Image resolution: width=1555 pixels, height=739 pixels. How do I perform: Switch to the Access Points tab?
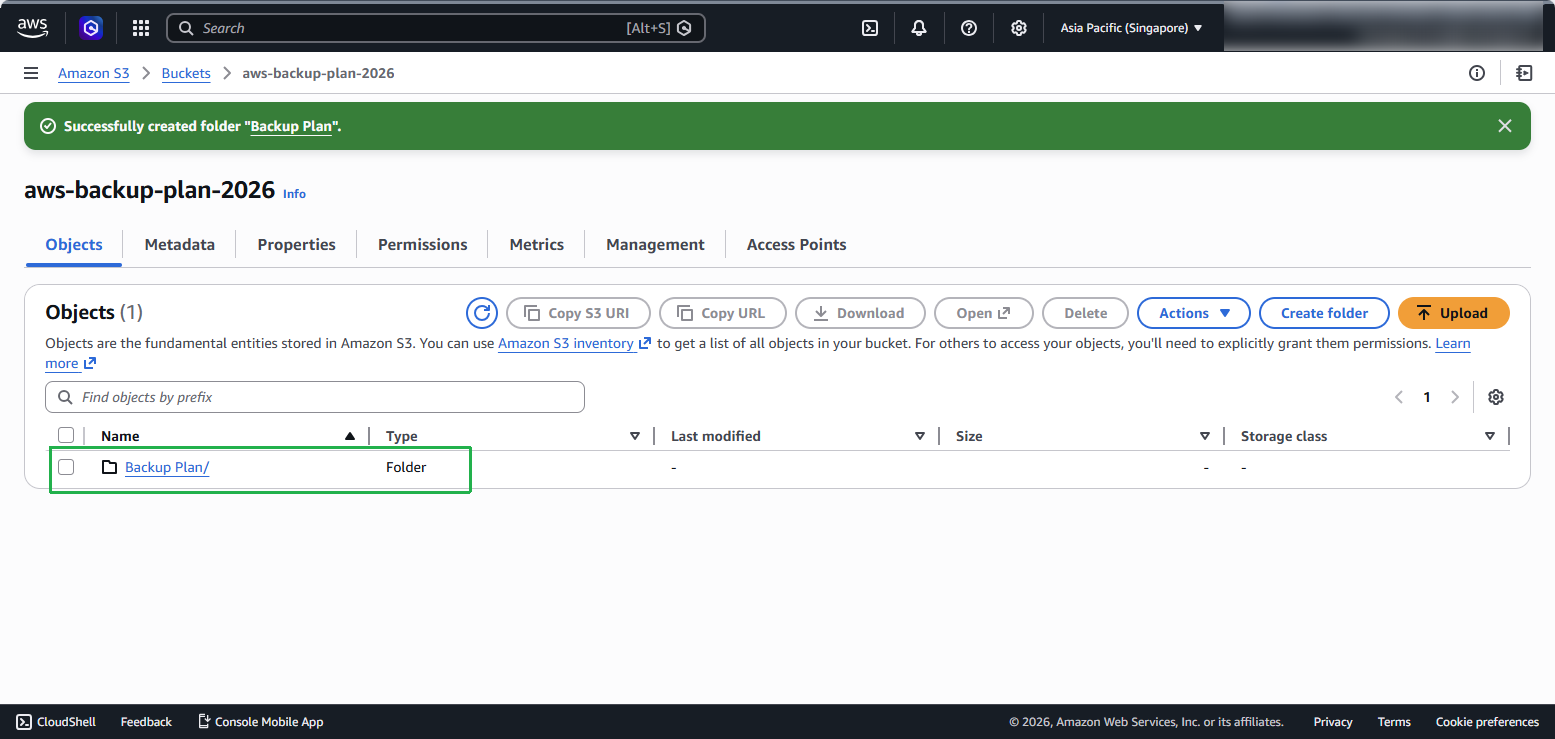pyautogui.click(x=797, y=244)
